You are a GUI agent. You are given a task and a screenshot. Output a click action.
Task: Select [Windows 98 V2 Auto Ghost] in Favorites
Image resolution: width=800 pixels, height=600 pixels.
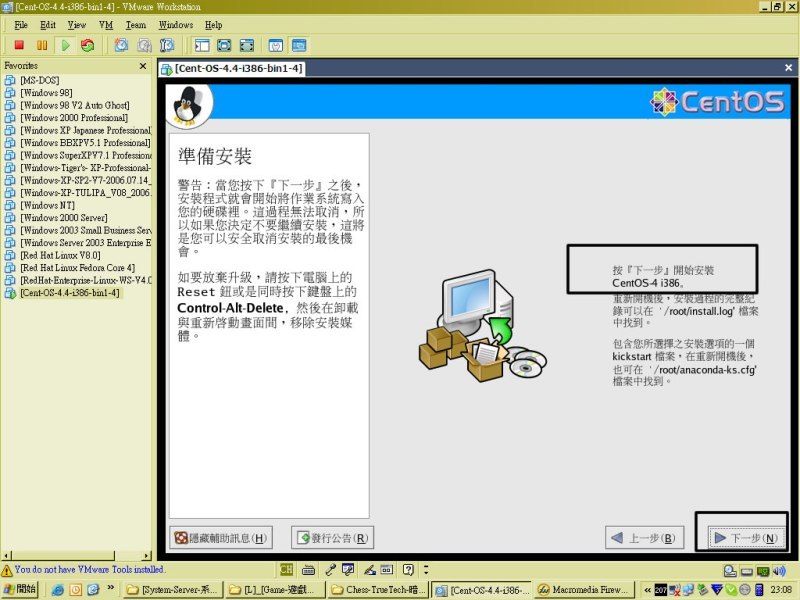[74, 105]
